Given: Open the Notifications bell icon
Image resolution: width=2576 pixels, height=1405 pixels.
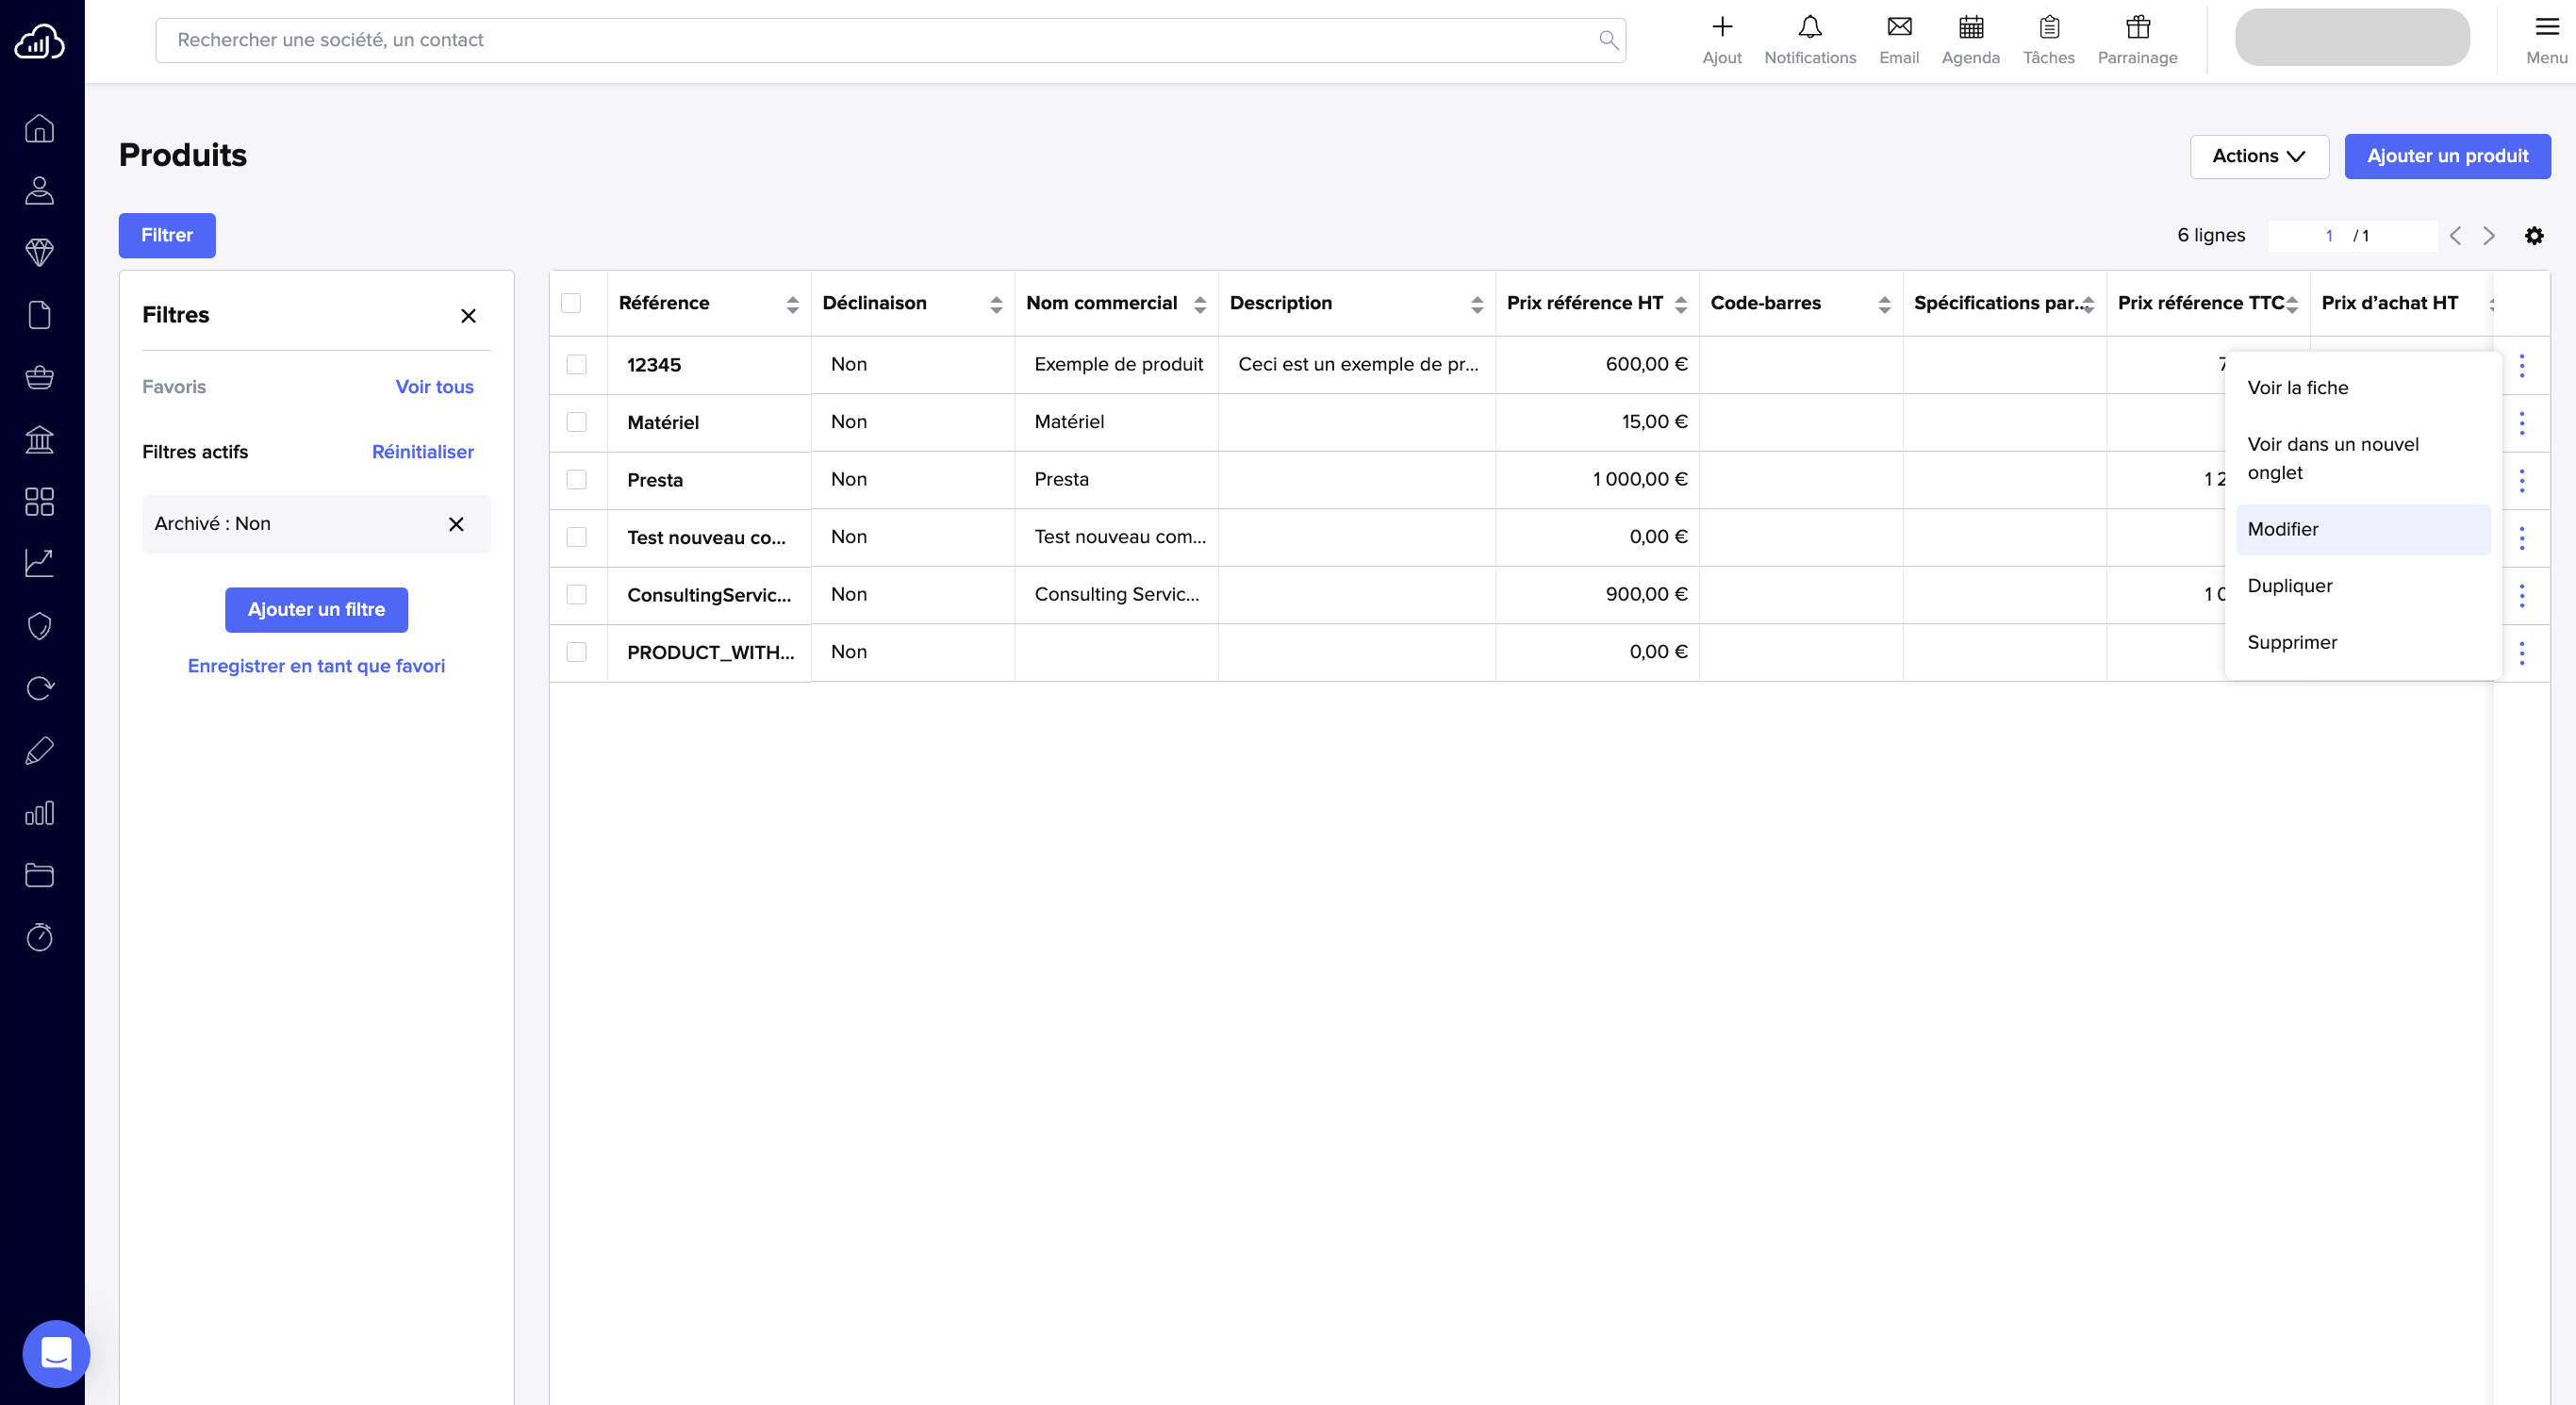Looking at the screenshot, I should [x=1809, y=28].
